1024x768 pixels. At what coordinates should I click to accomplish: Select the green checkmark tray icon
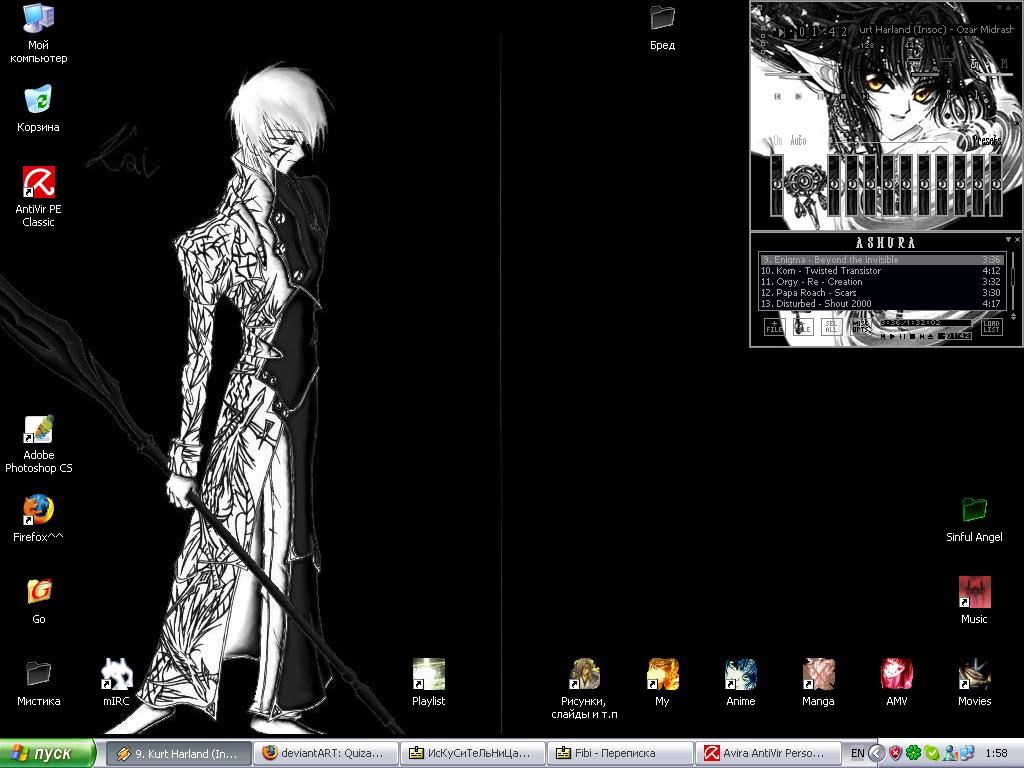click(x=931, y=753)
